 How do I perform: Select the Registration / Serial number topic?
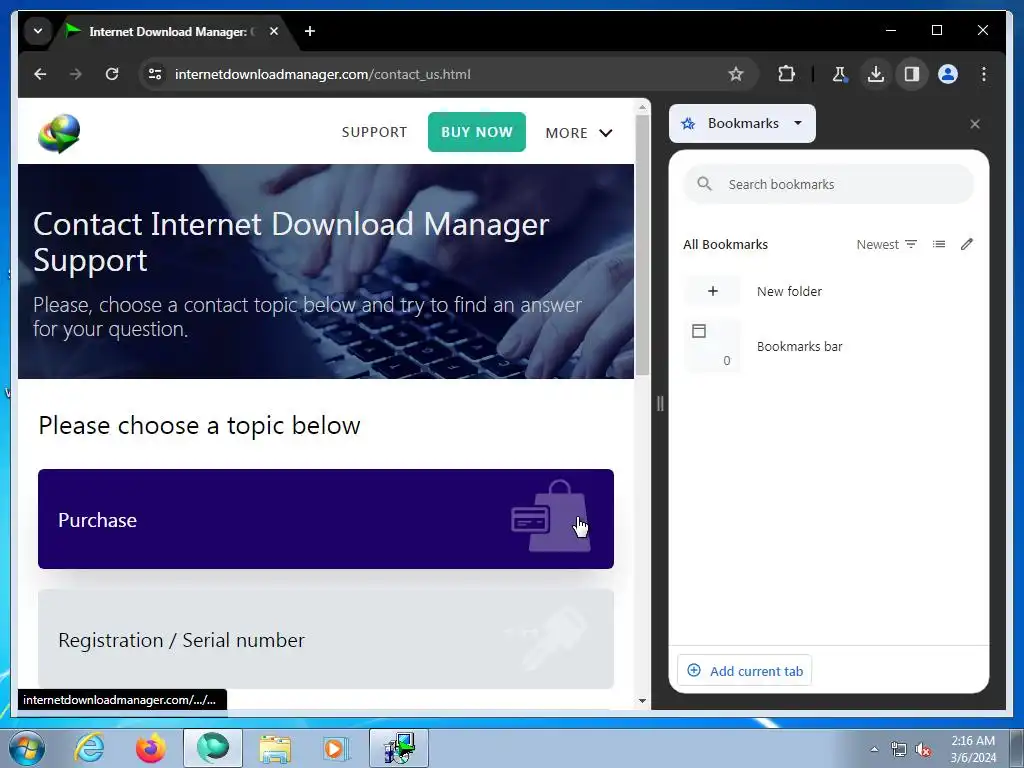coord(326,639)
